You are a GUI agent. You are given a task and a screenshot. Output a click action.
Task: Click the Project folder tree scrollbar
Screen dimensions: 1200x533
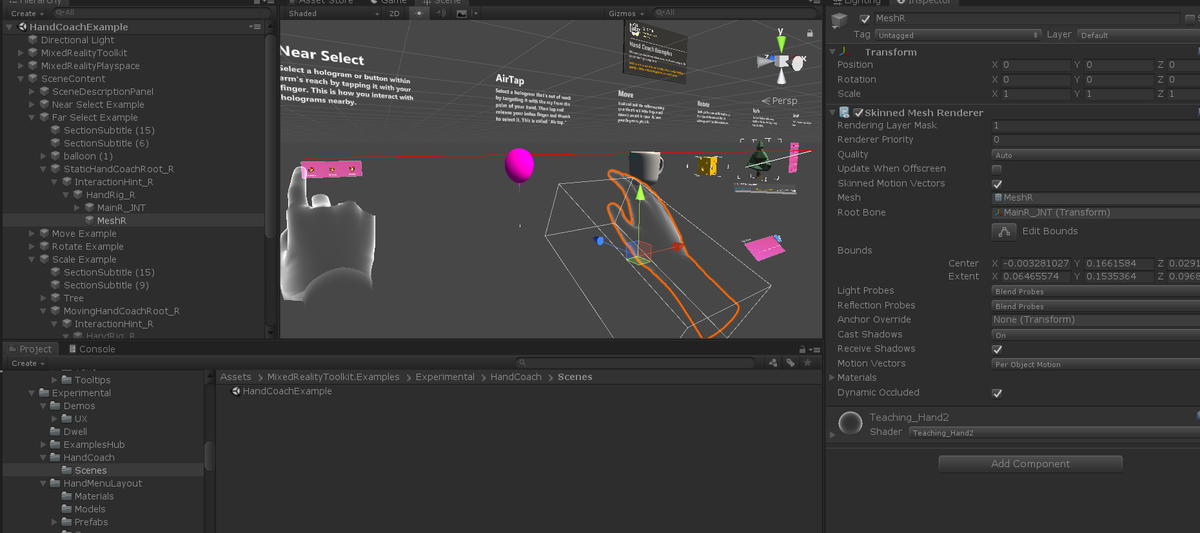[x=209, y=455]
